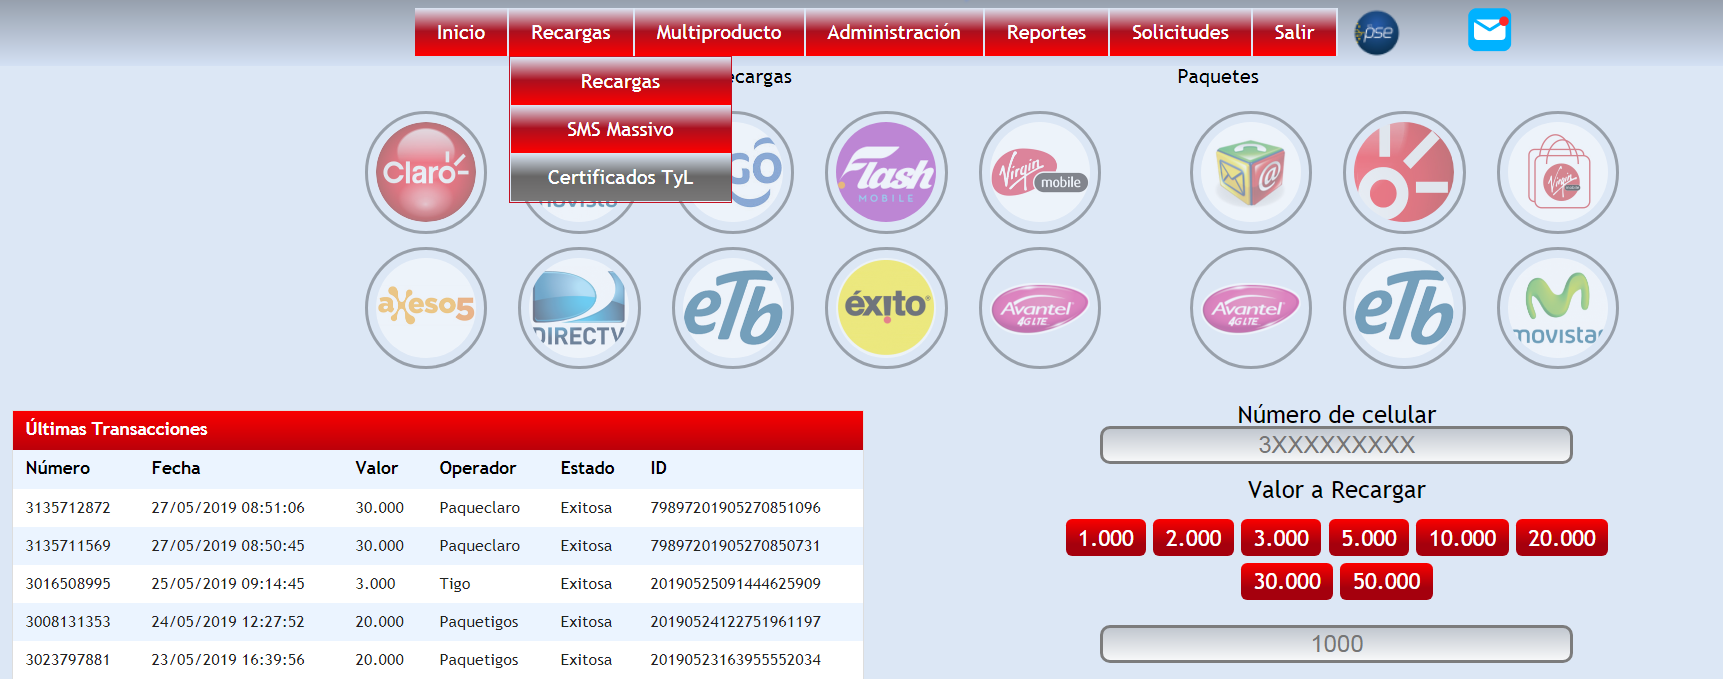Image resolution: width=1723 pixels, height=679 pixels.
Task: Click transaction ID 20190524122751961197
Action: (x=736, y=622)
